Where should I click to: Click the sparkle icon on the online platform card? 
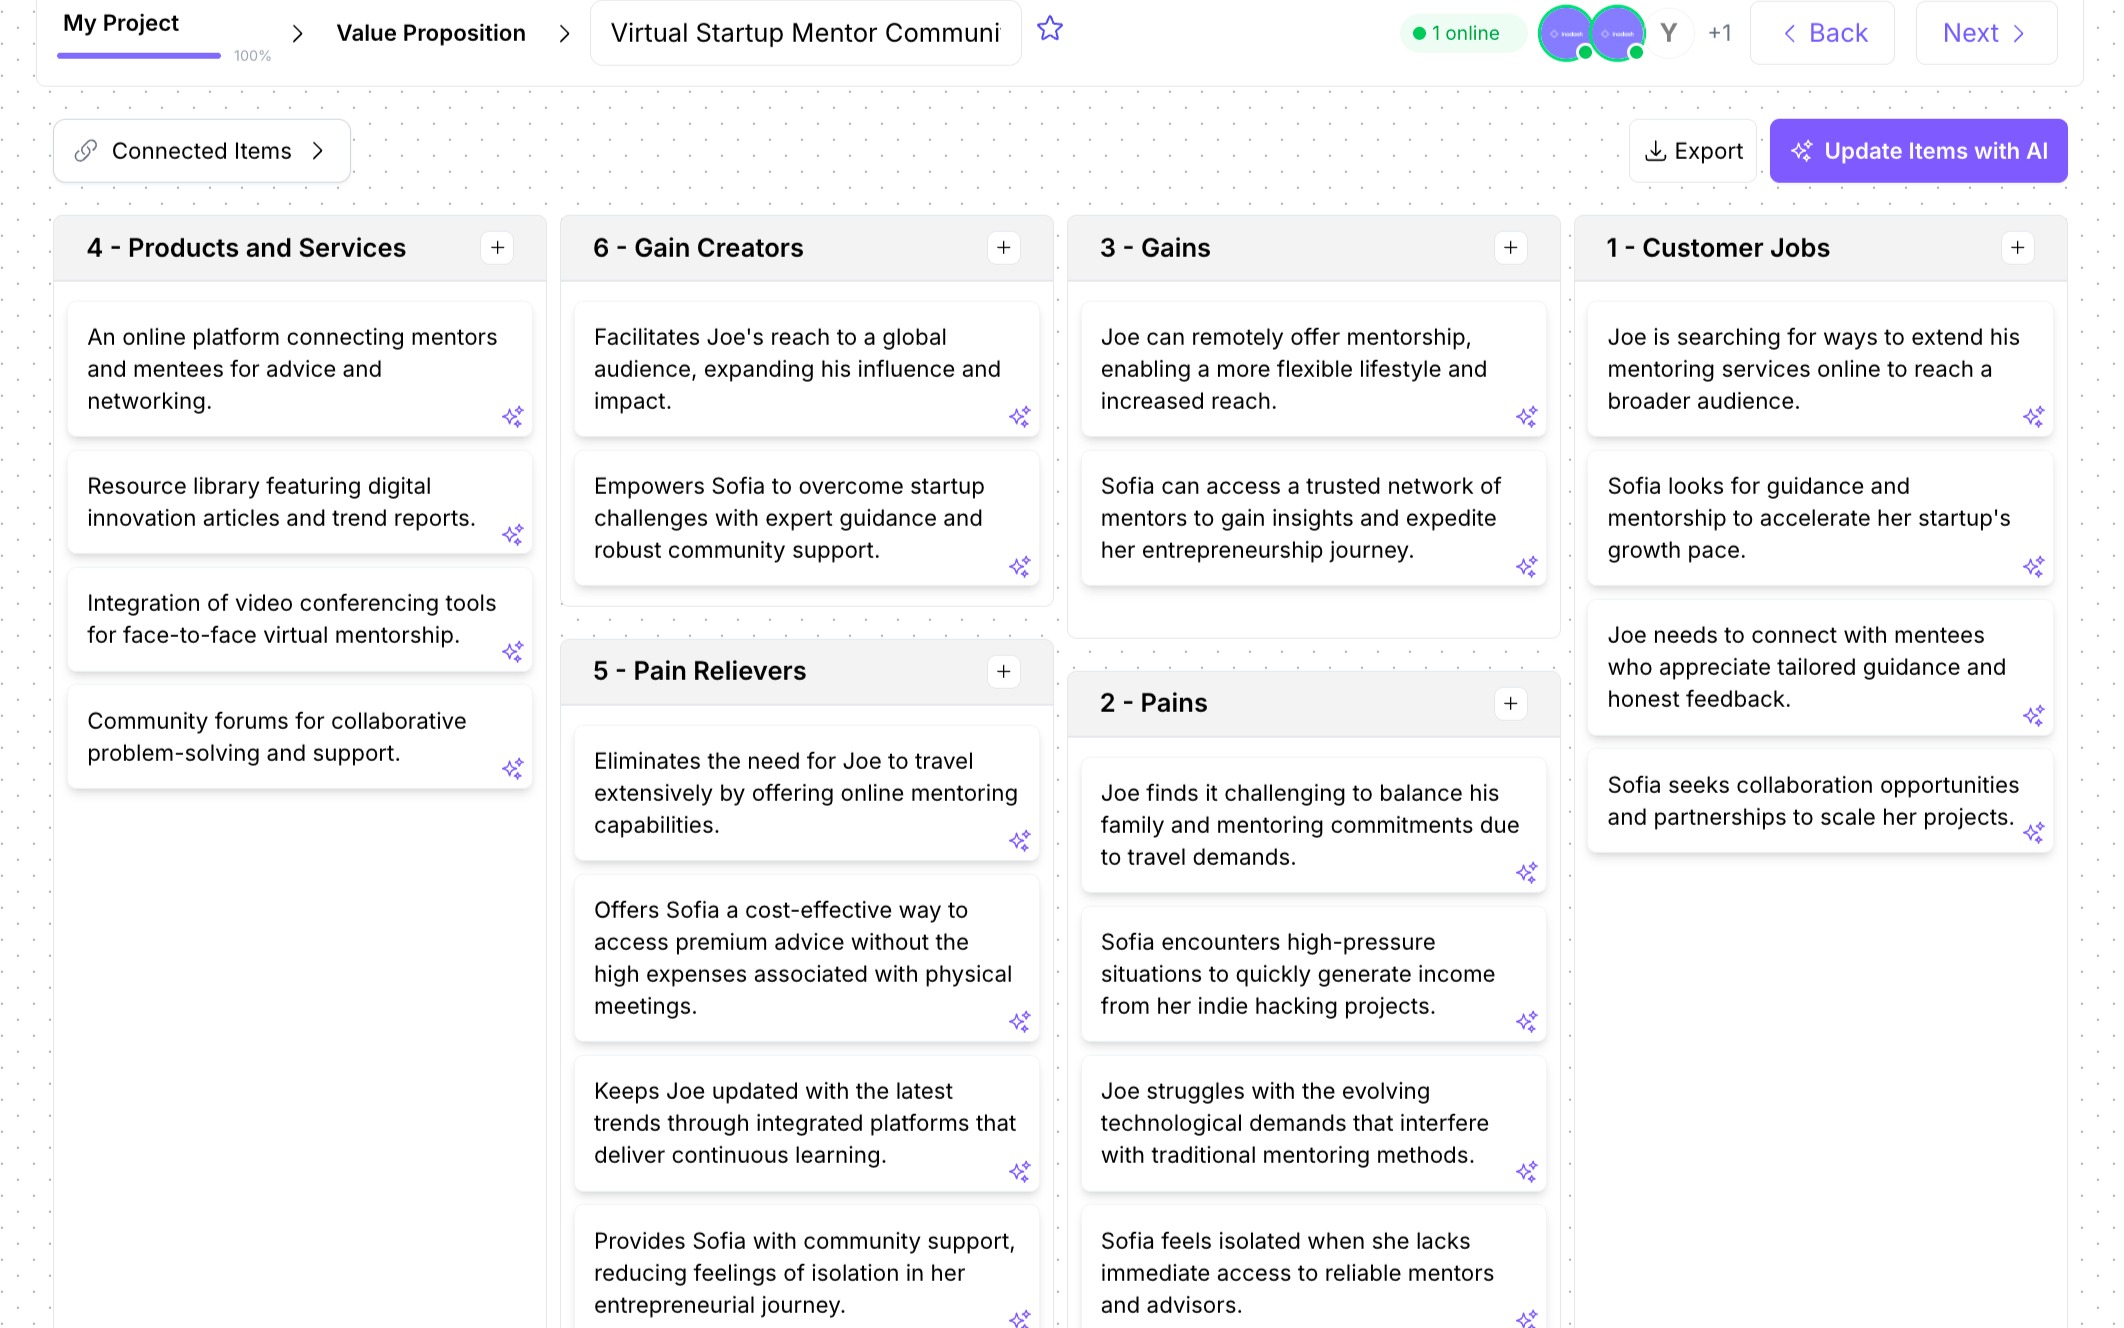(x=514, y=417)
